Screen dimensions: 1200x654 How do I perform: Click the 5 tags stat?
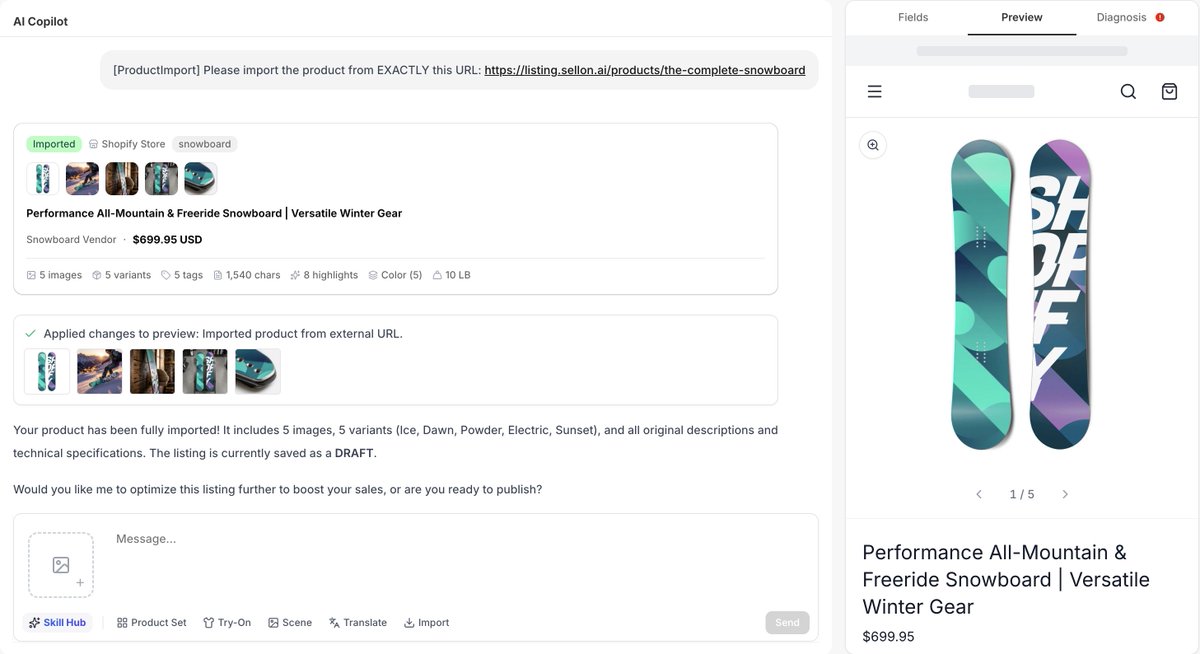[x=182, y=275]
